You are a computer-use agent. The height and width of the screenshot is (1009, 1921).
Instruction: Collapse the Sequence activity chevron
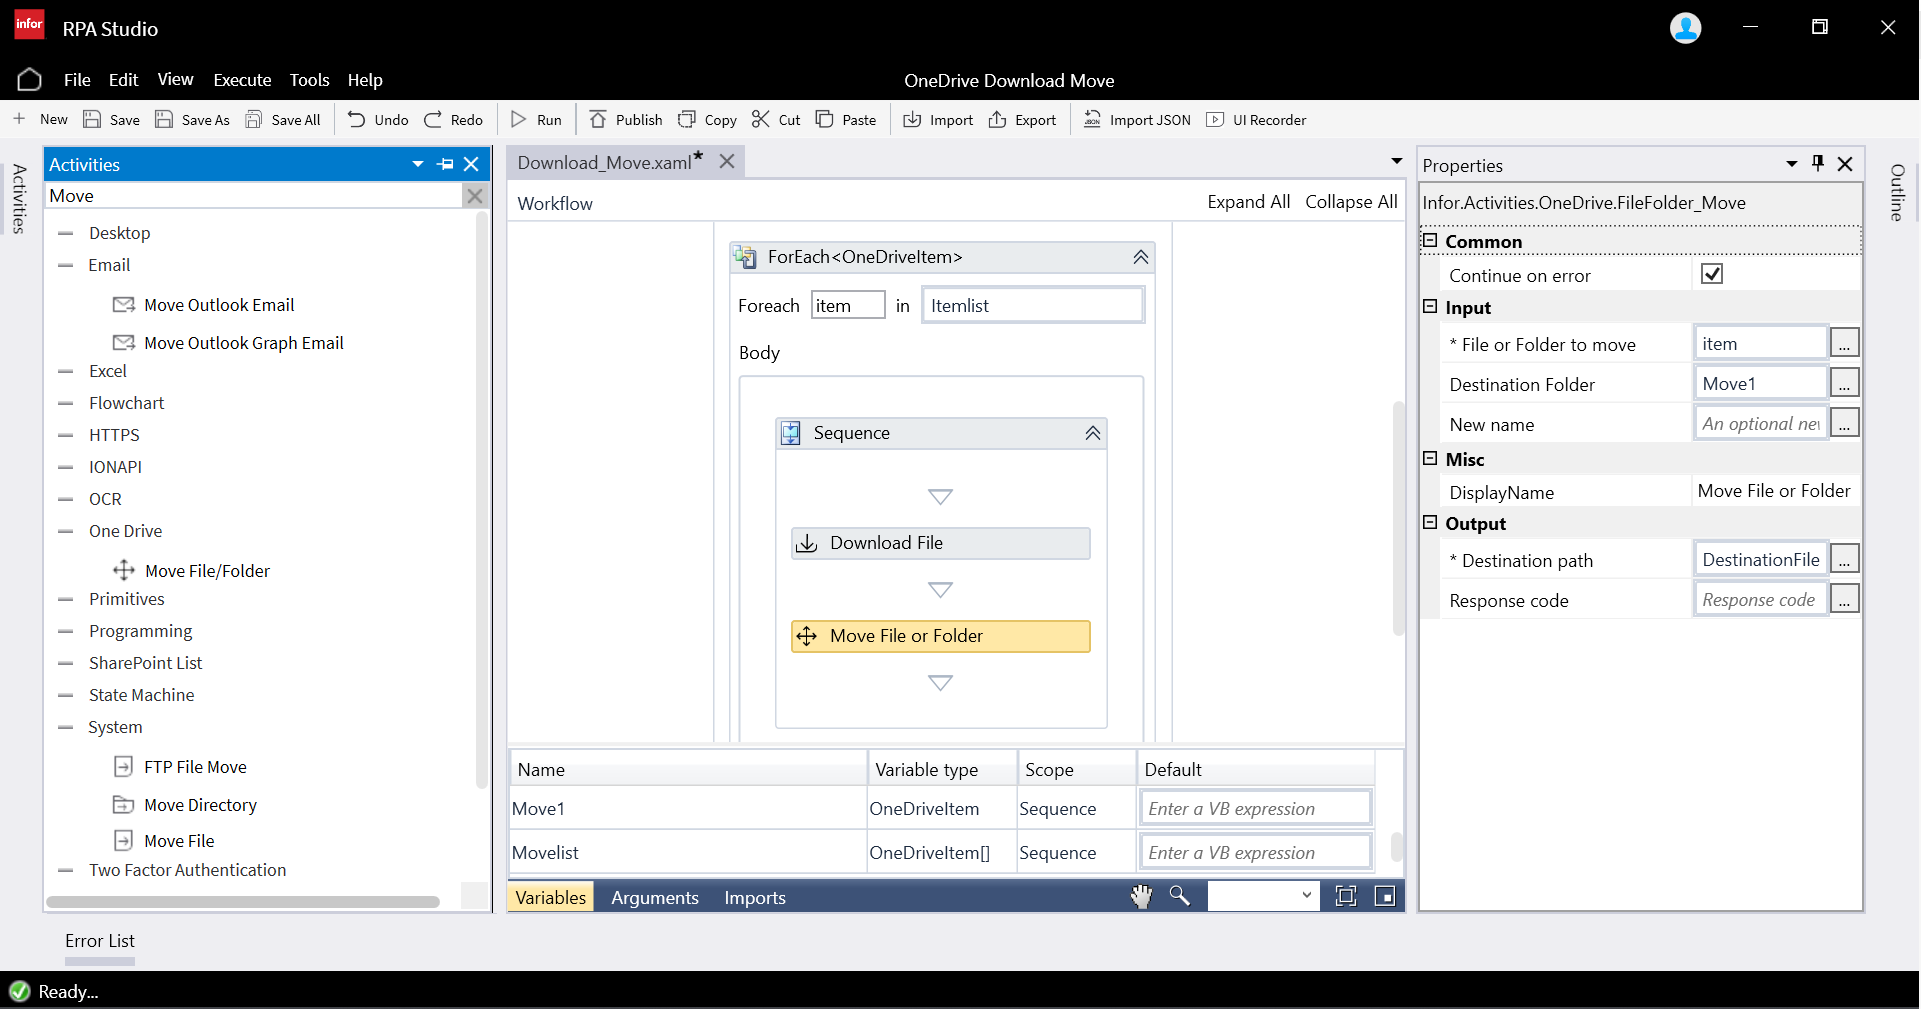(1092, 433)
